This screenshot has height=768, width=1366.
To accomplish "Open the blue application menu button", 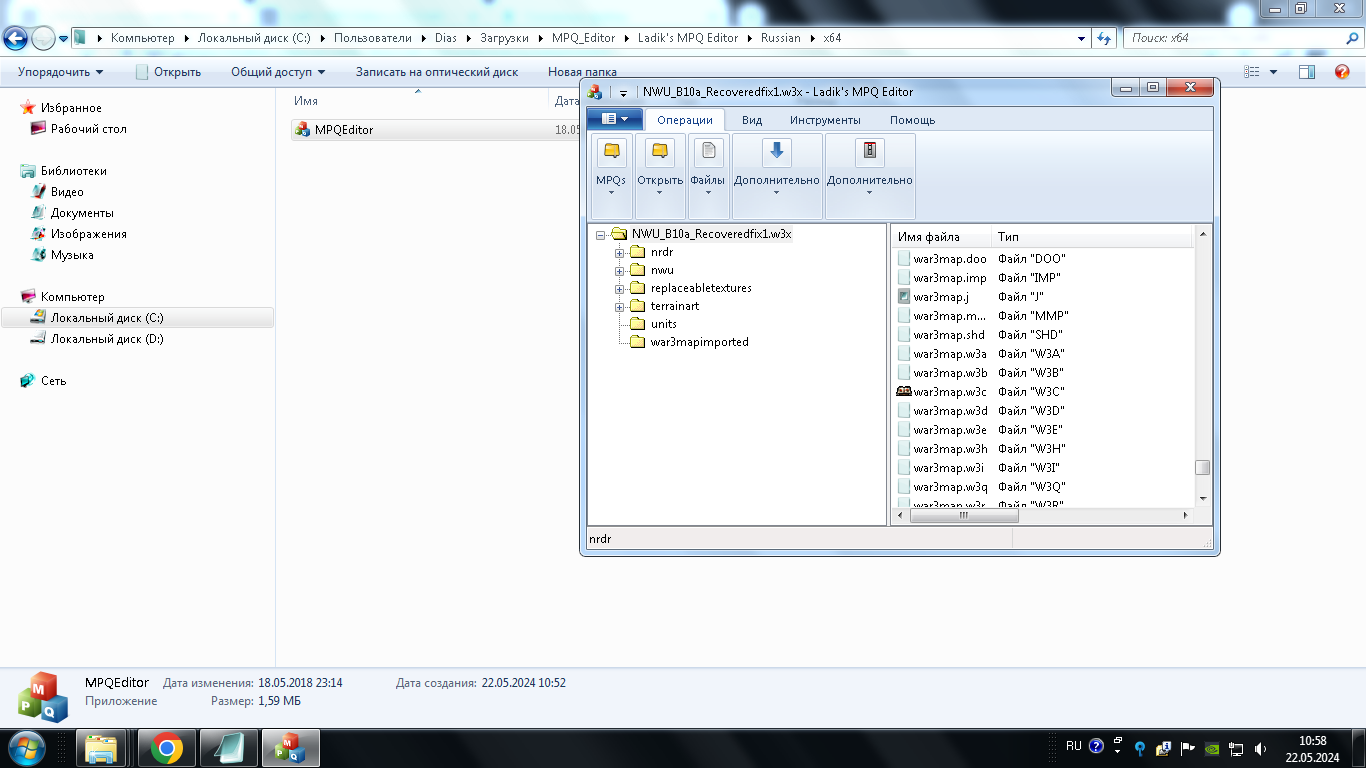I will click(614, 119).
